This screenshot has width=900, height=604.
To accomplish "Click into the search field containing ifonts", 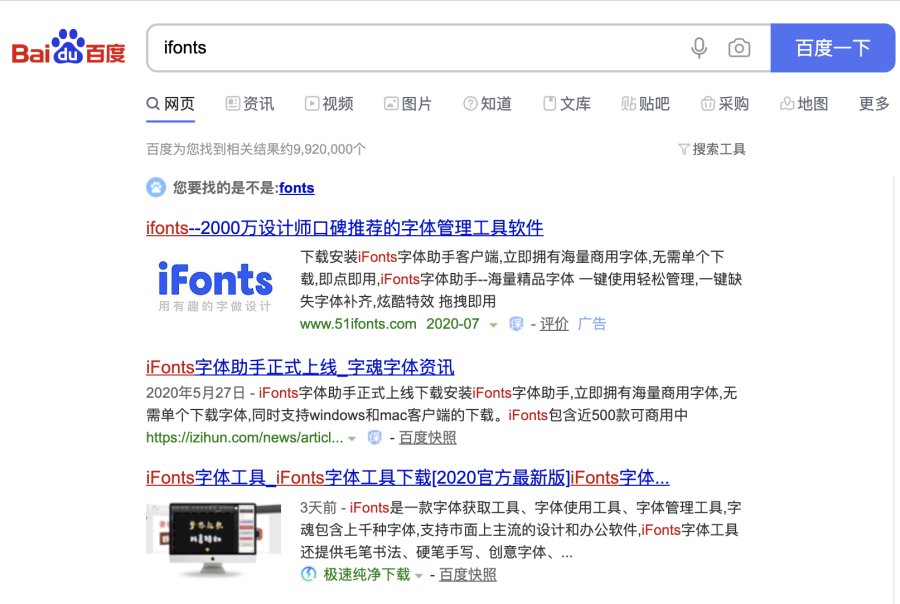I will [410, 48].
